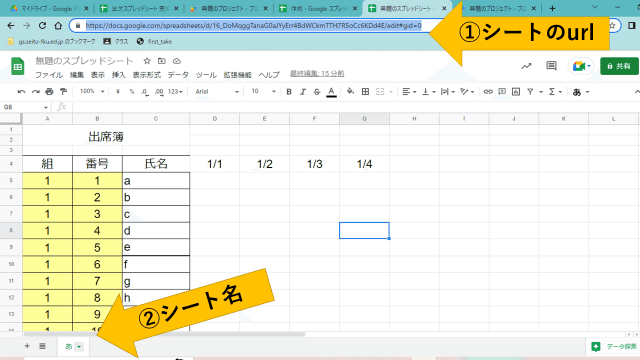This screenshot has height=360, width=640.
Task: Apply currency yen format
Action: (x=118, y=92)
